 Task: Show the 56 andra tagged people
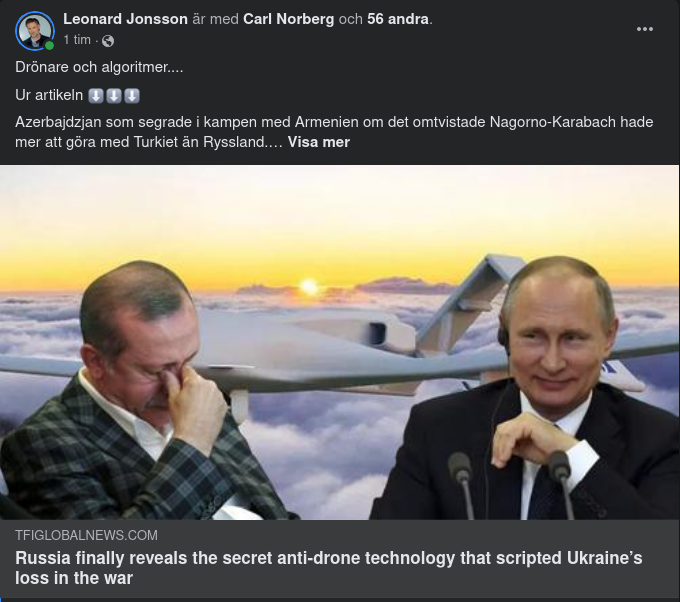click(x=398, y=19)
